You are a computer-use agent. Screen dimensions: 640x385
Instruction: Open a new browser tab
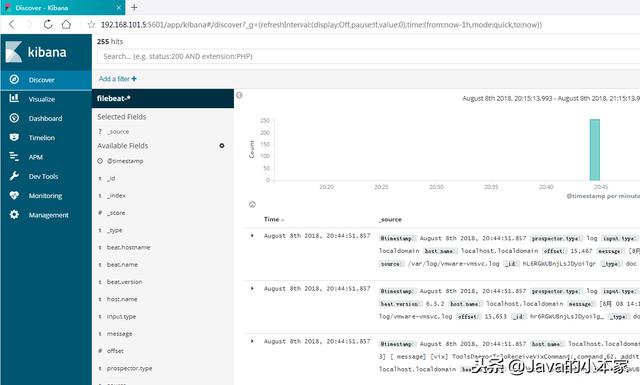pyautogui.click(x=134, y=7)
